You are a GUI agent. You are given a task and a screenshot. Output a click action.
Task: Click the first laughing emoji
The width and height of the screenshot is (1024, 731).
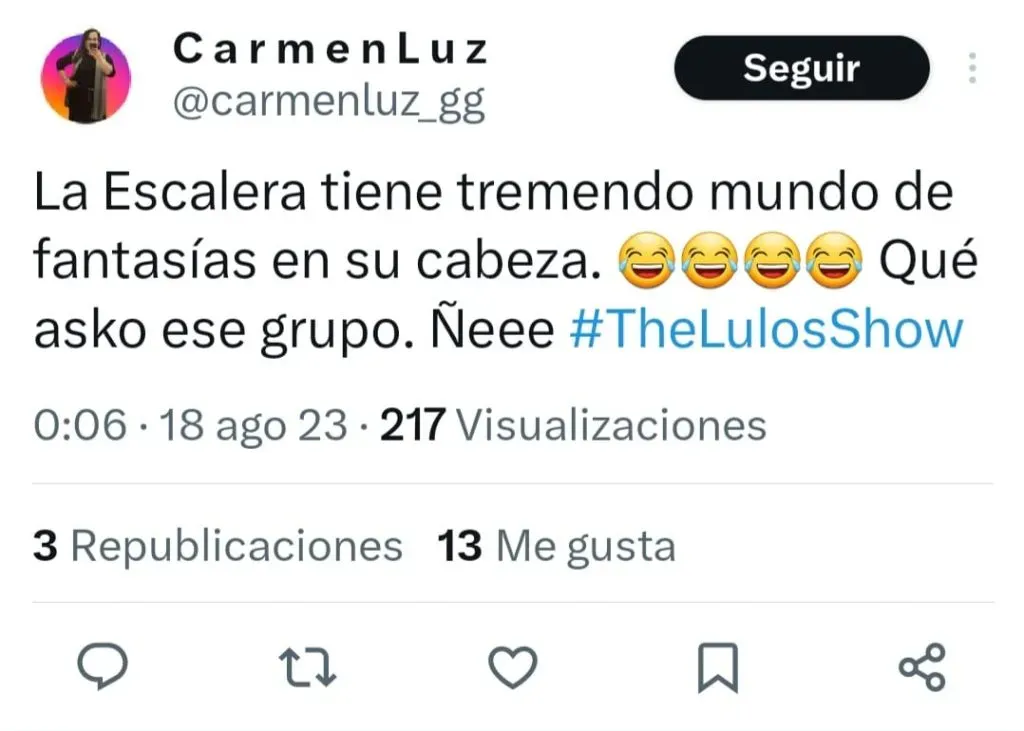tap(647, 260)
